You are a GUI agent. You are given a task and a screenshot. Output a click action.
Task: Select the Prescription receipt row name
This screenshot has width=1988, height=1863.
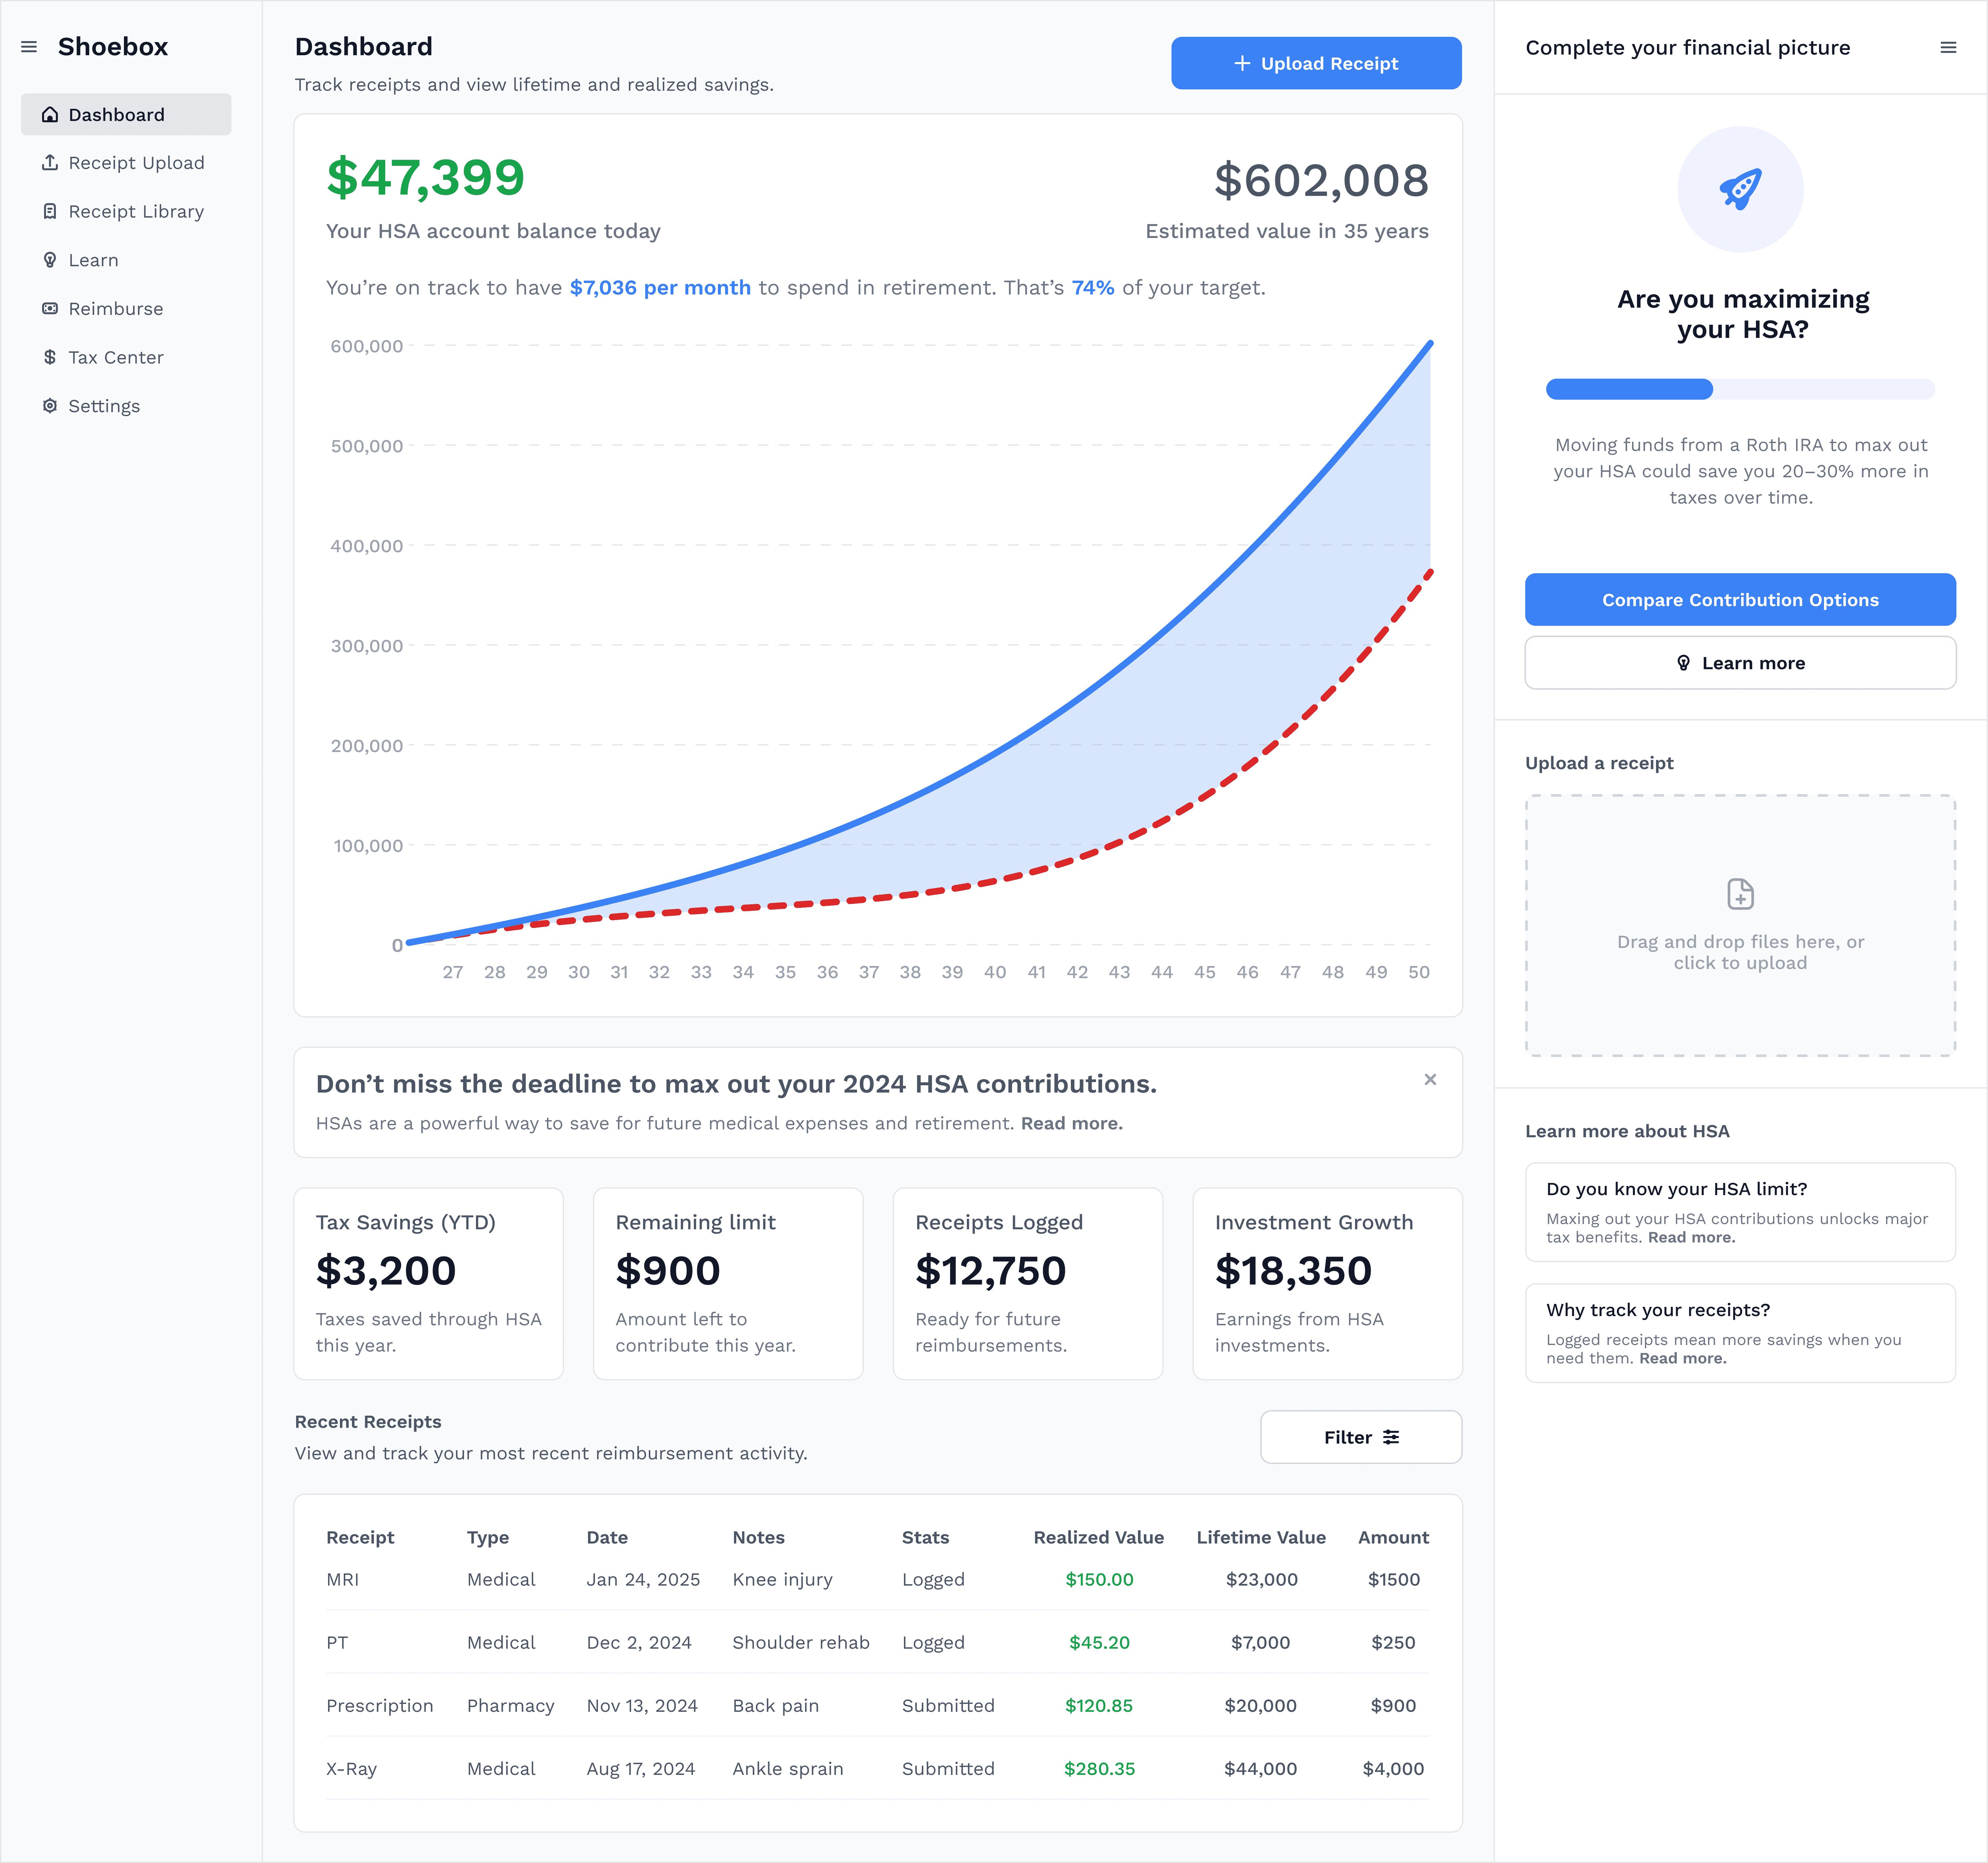click(x=380, y=1706)
